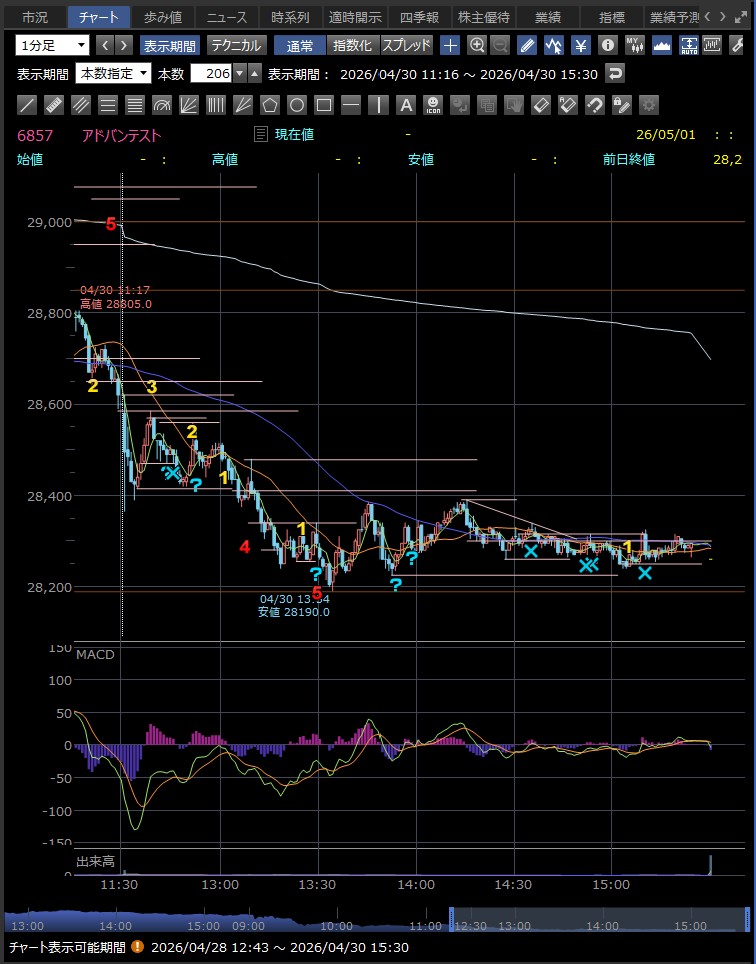Viewport: 756px width, 964px height.
Task: Select the pentagon drawing tool
Action: (270, 106)
